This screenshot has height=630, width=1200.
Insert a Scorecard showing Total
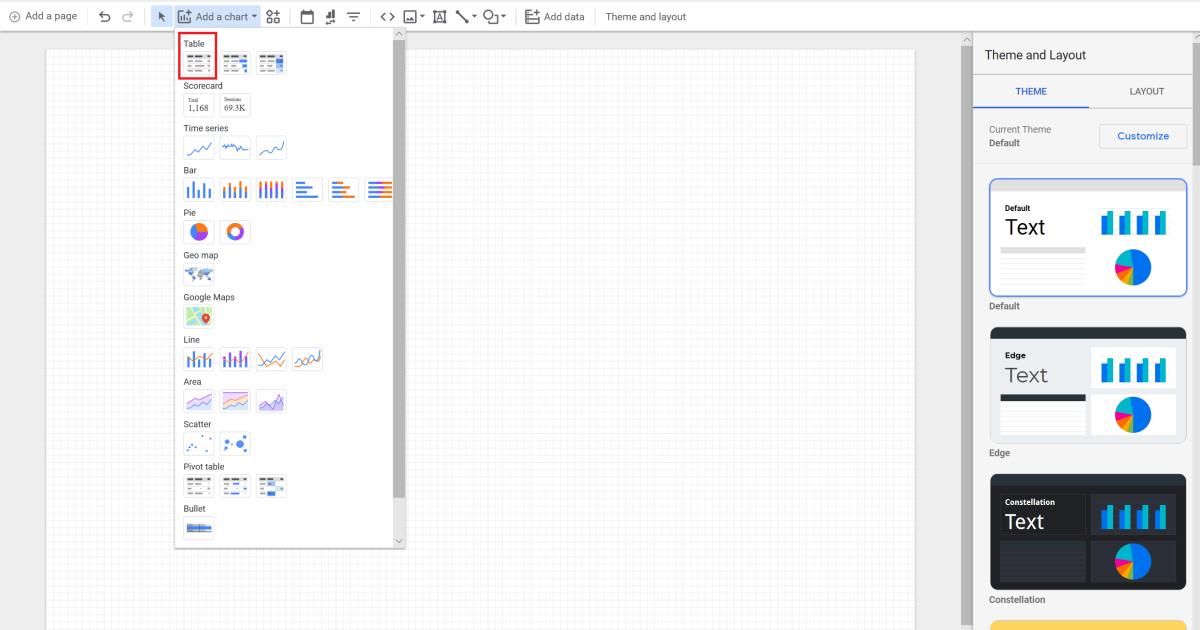[197, 104]
